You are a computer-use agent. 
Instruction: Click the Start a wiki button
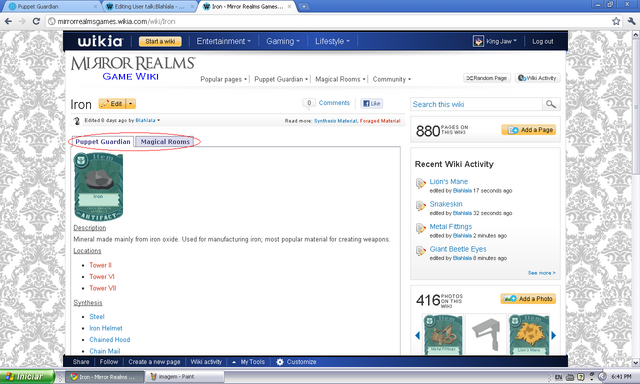(x=160, y=41)
